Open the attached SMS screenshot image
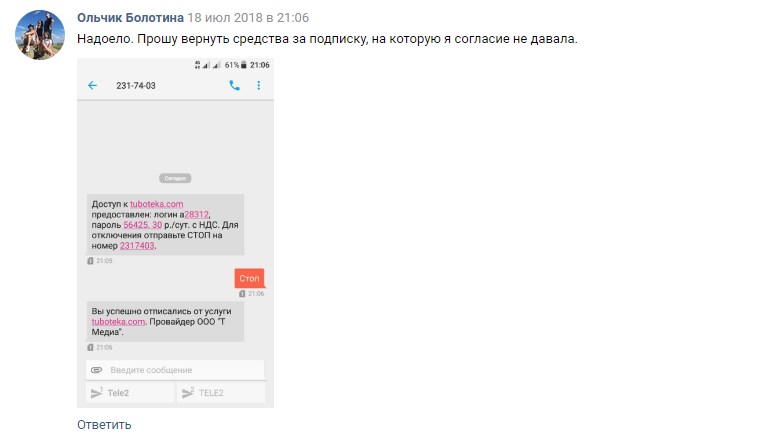783x440 pixels. (x=175, y=233)
